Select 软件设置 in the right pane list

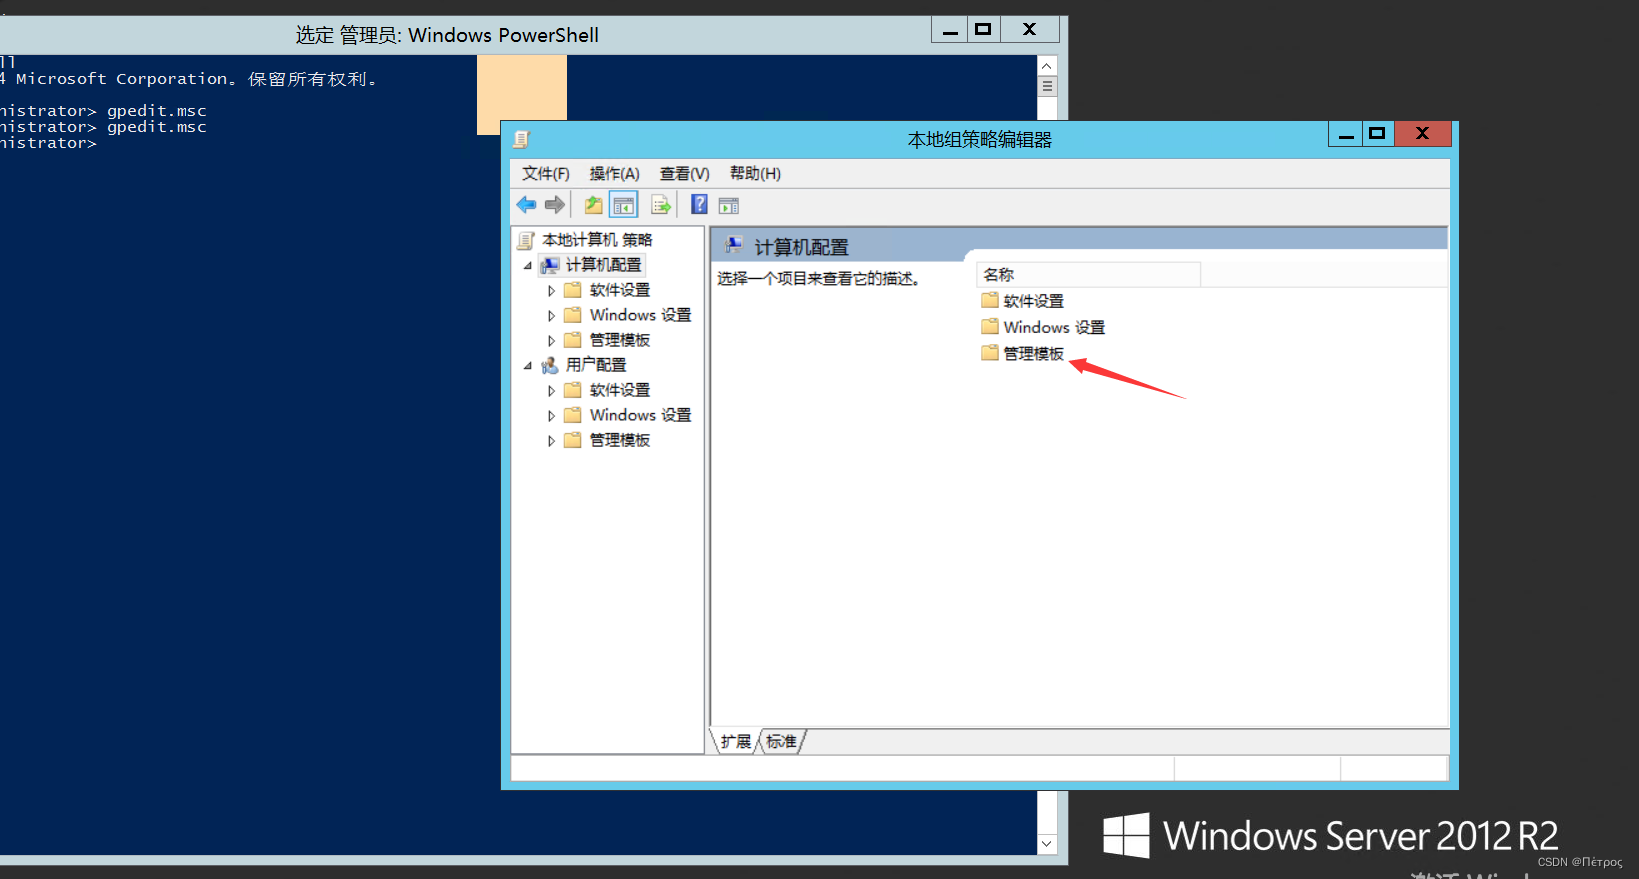click(x=1033, y=301)
